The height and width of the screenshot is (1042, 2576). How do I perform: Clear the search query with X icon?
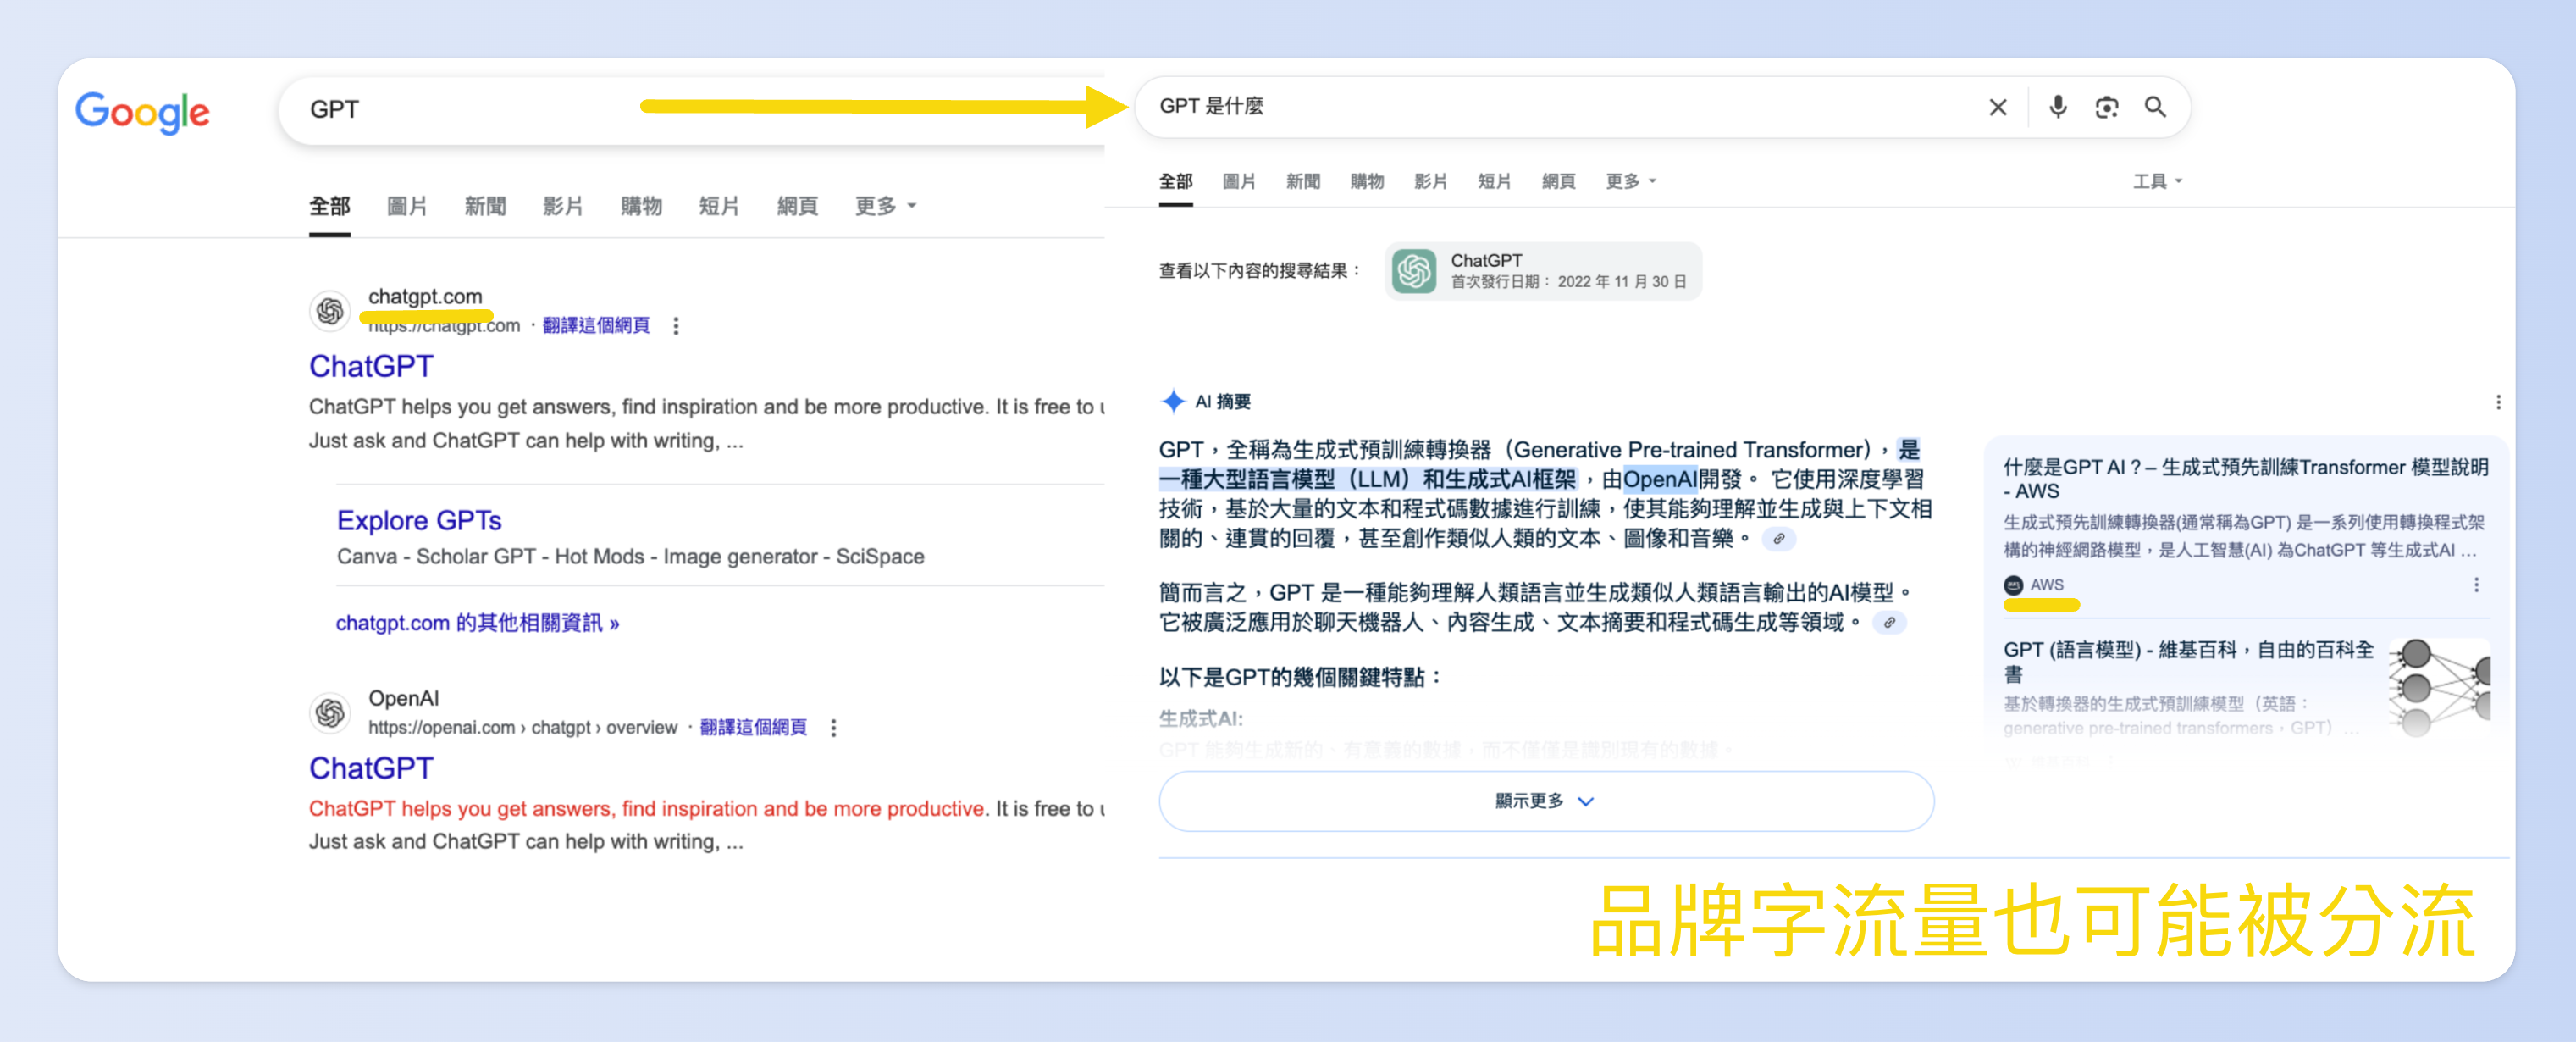(1997, 107)
